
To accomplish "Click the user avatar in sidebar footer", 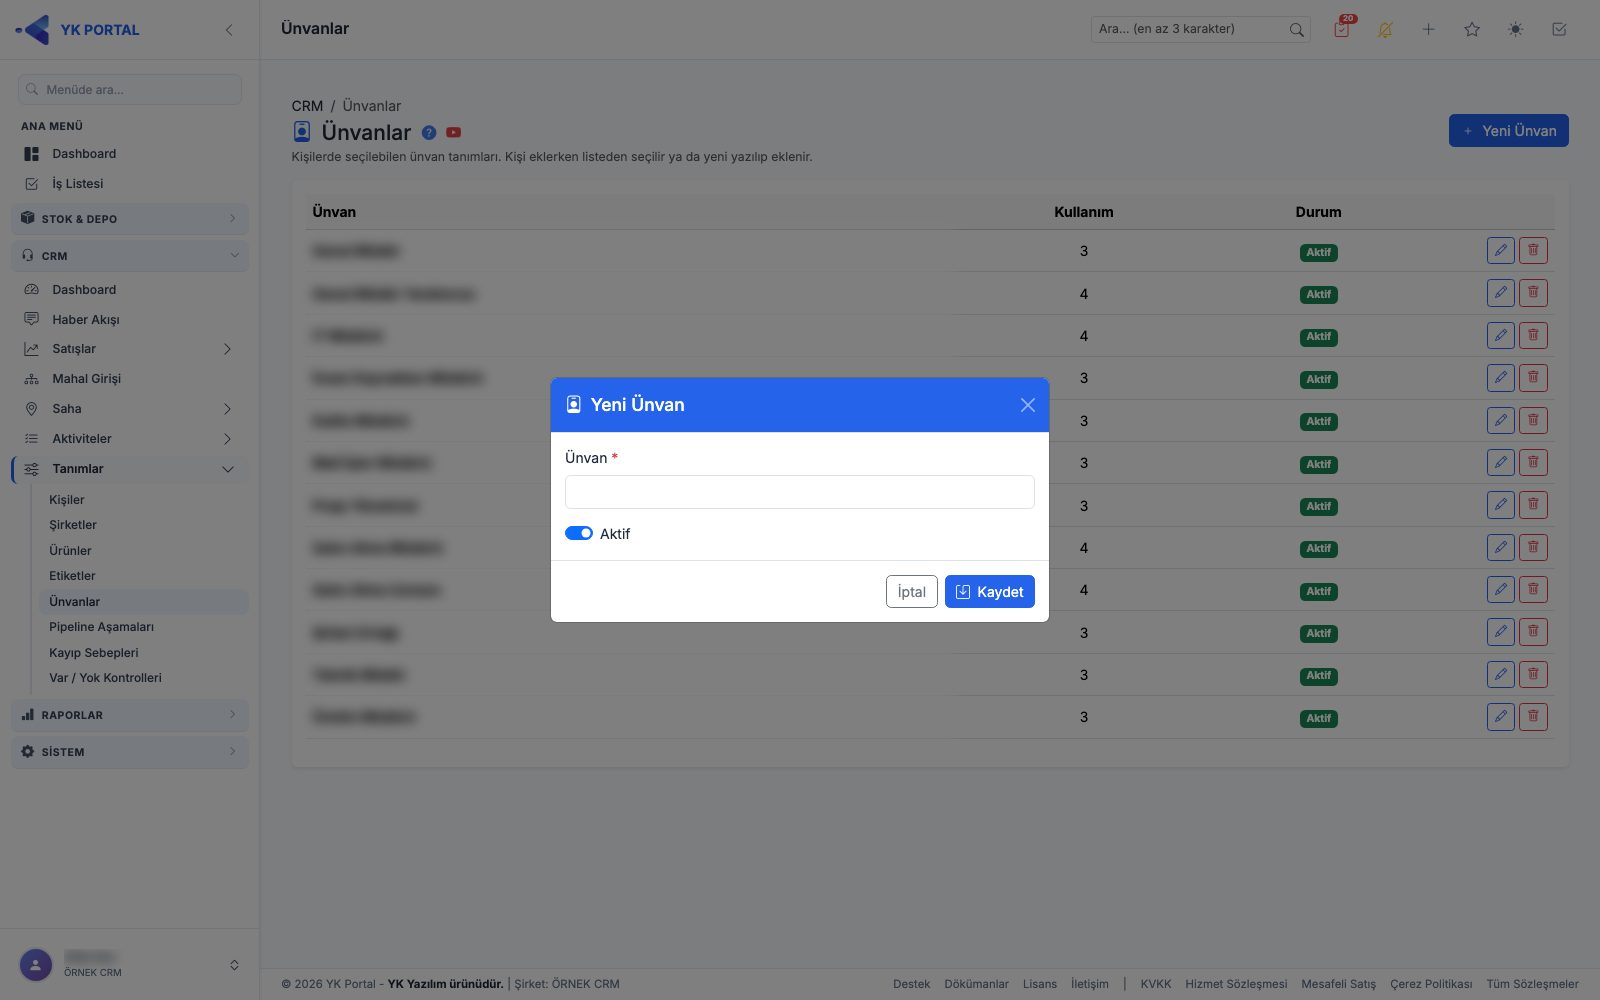I will click(36, 965).
